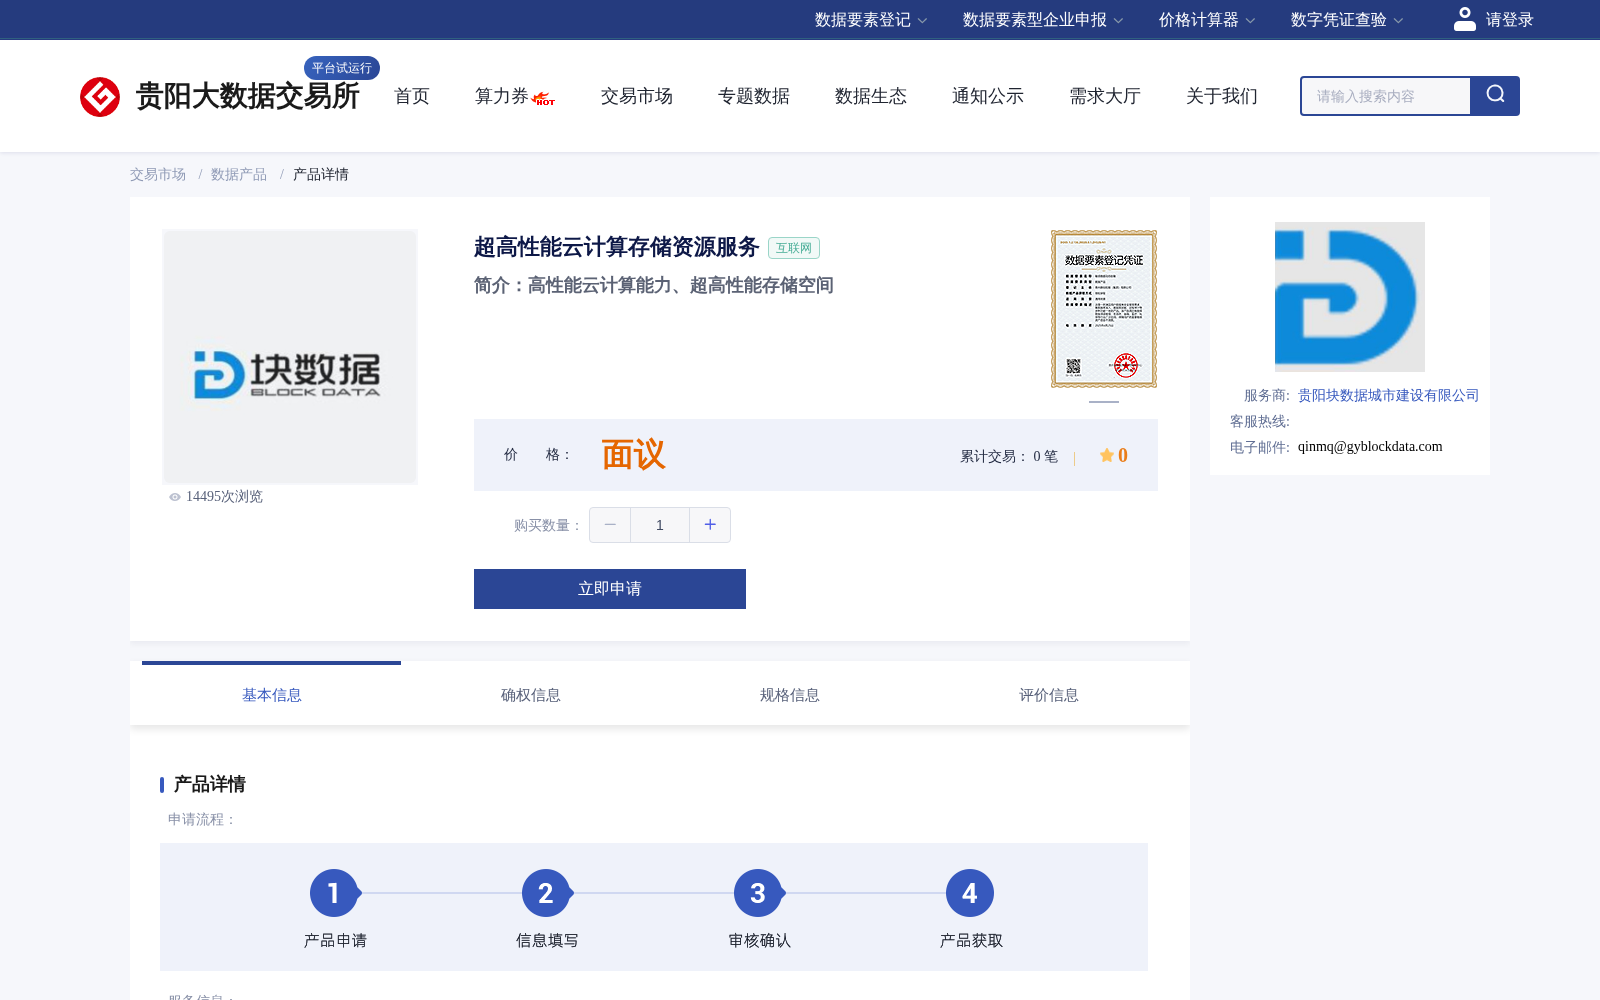Image resolution: width=1600 pixels, height=1000 pixels.
Task: Click the 14495次浏览 view count text
Action: click(x=224, y=497)
